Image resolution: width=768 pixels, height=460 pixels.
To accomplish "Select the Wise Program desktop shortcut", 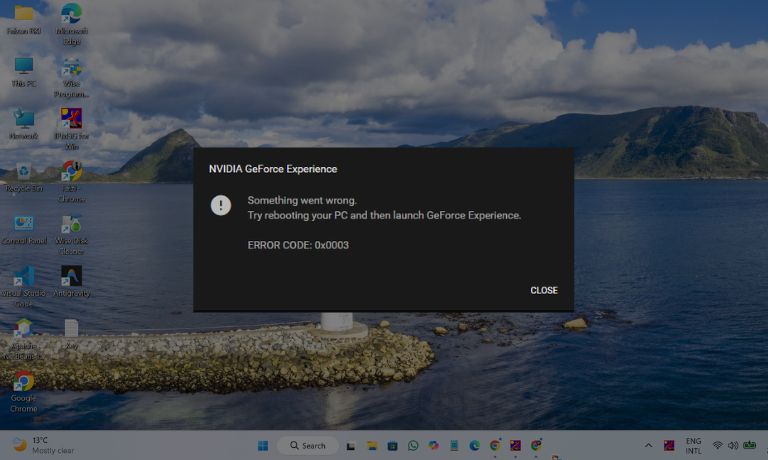I will [x=72, y=77].
